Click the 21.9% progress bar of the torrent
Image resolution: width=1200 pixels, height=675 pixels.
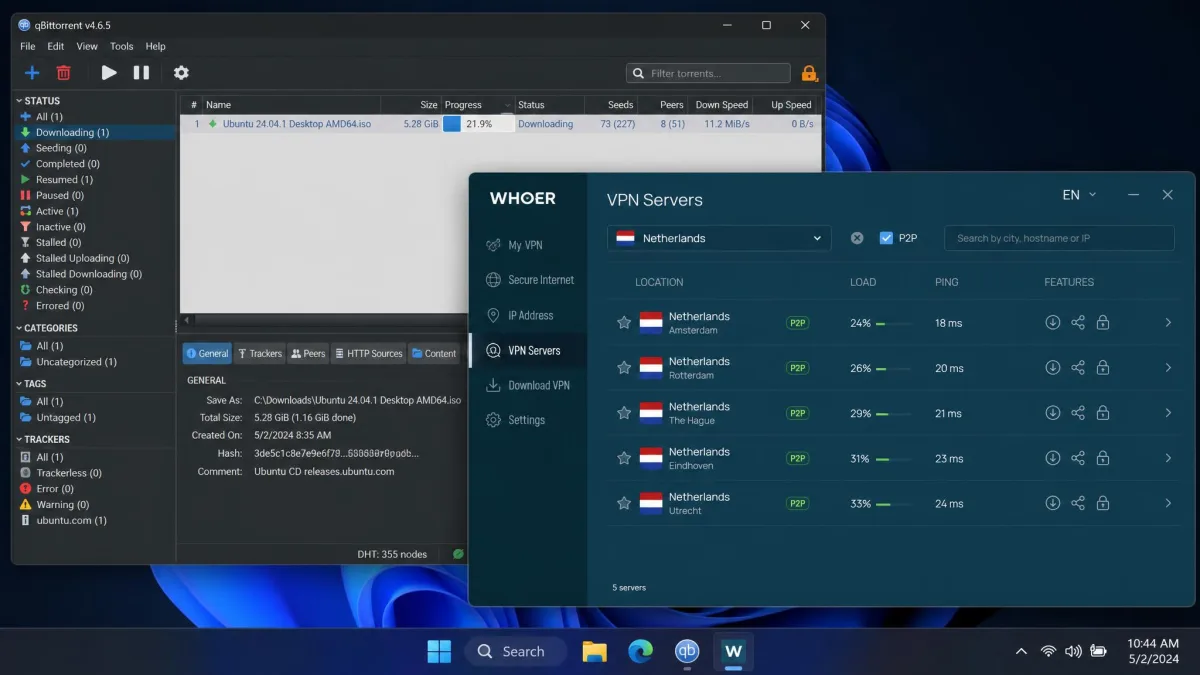(x=478, y=124)
